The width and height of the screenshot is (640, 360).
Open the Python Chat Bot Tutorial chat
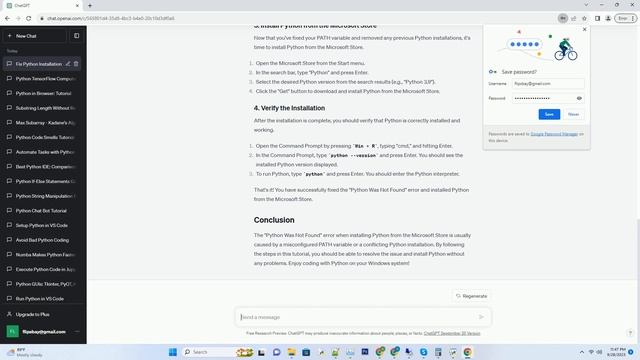[x=42, y=211]
